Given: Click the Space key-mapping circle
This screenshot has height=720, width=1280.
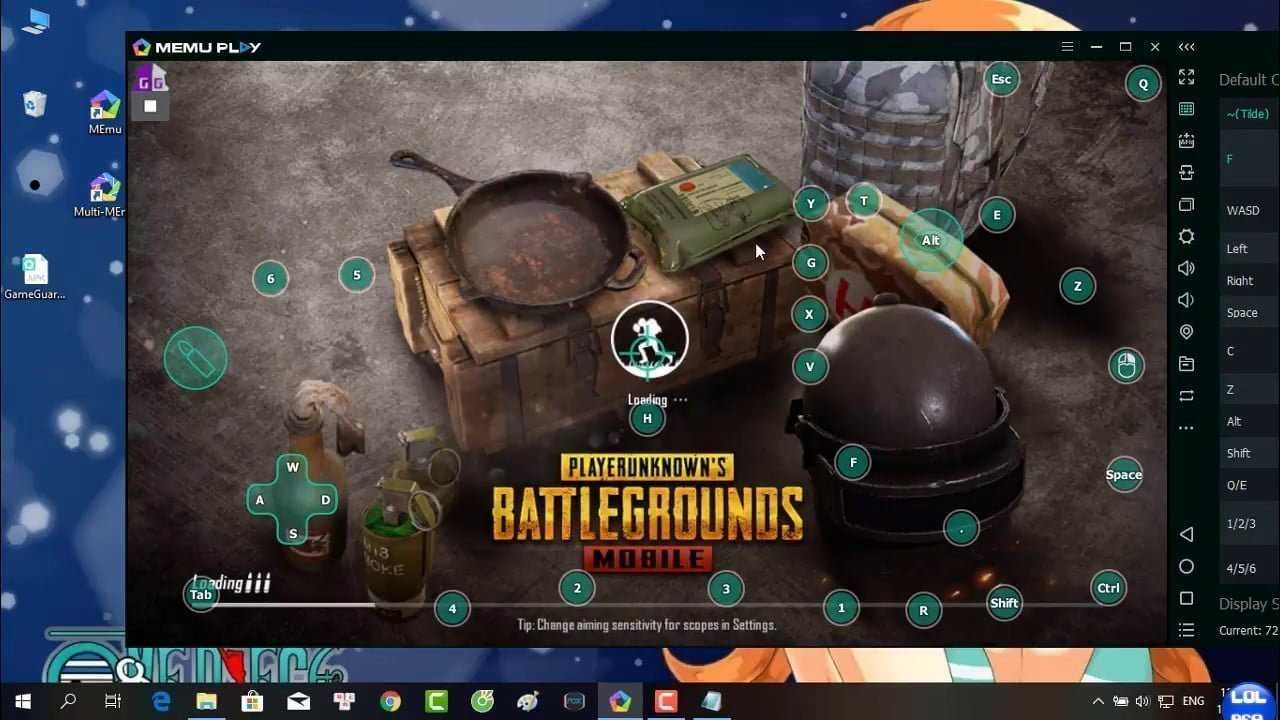Looking at the screenshot, I should 1124,475.
